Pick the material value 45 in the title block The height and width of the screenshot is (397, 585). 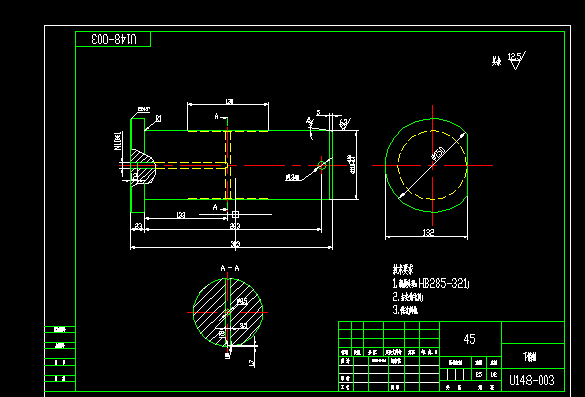point(469,339)
